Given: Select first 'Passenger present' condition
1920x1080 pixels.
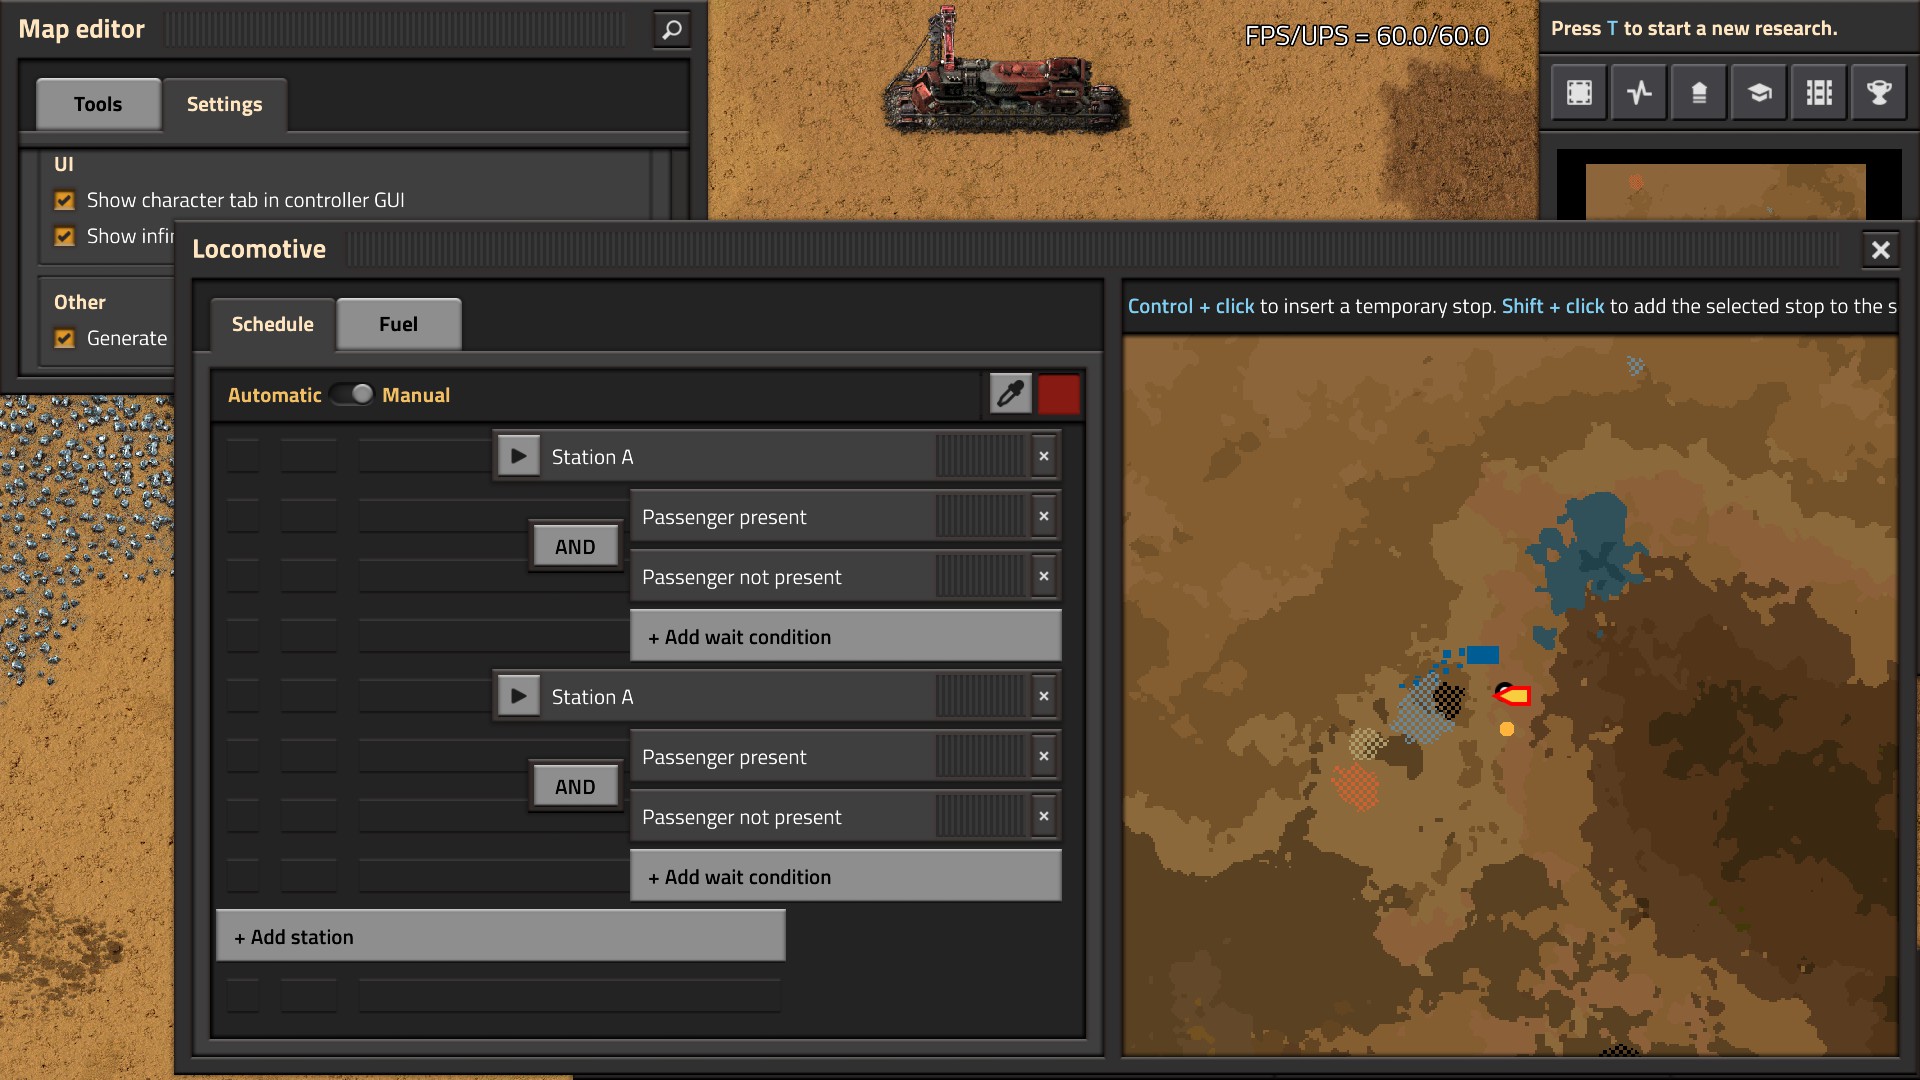Looking at the screenshot, I should tap(846, 516).
